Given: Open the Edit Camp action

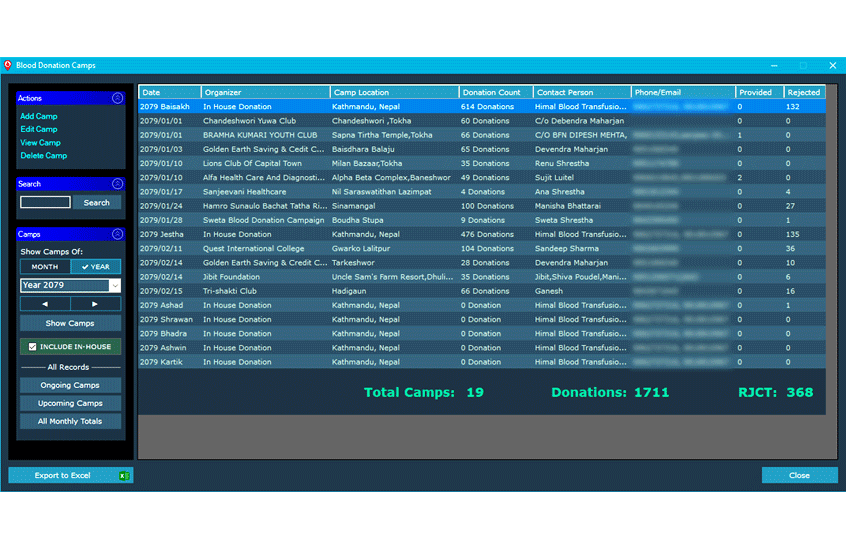Looking at the screenshot, I should tap(39, 130).
